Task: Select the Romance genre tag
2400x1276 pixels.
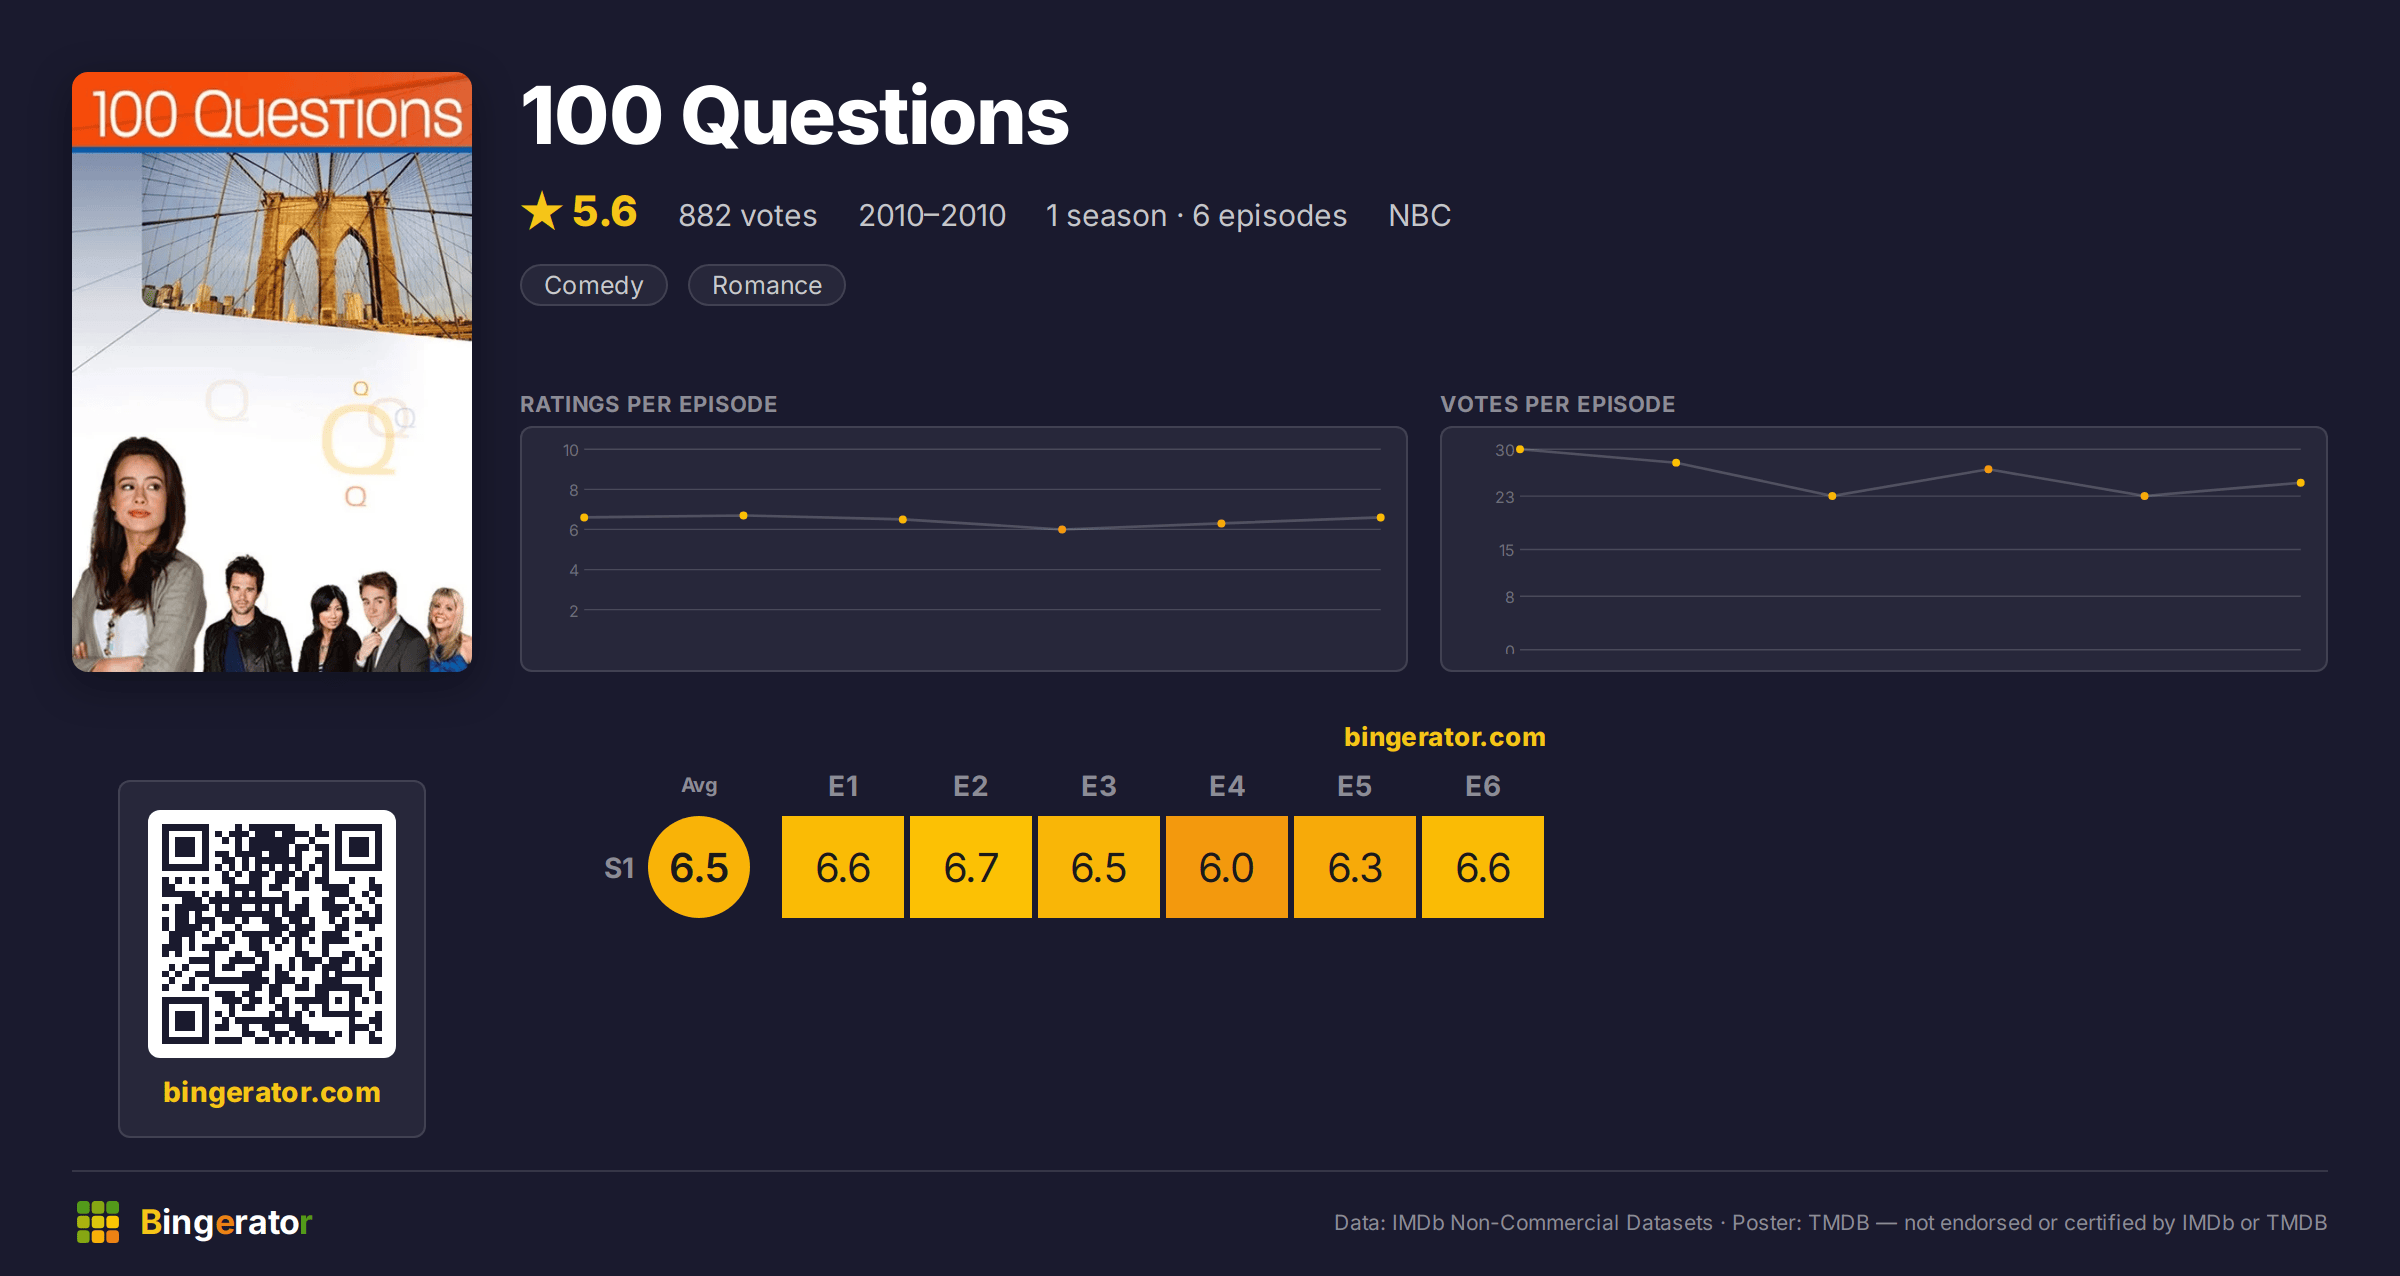Action: coord(767,285)
